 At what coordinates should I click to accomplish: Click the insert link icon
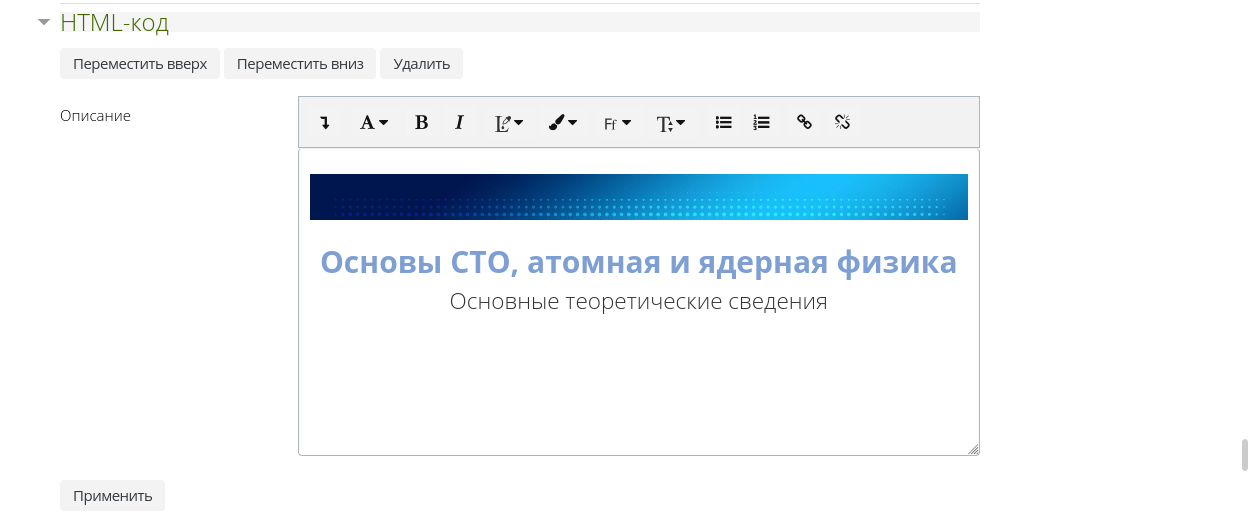point(804,123)
